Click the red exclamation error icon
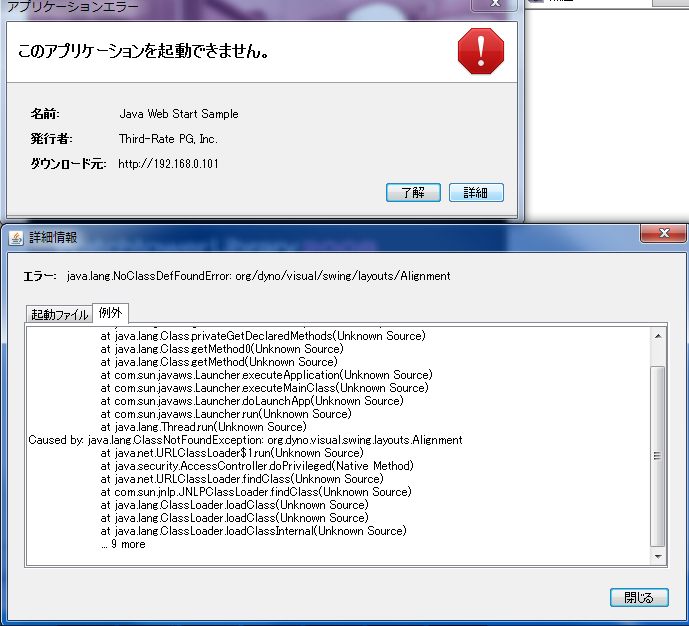 click(x=481, y=51)
